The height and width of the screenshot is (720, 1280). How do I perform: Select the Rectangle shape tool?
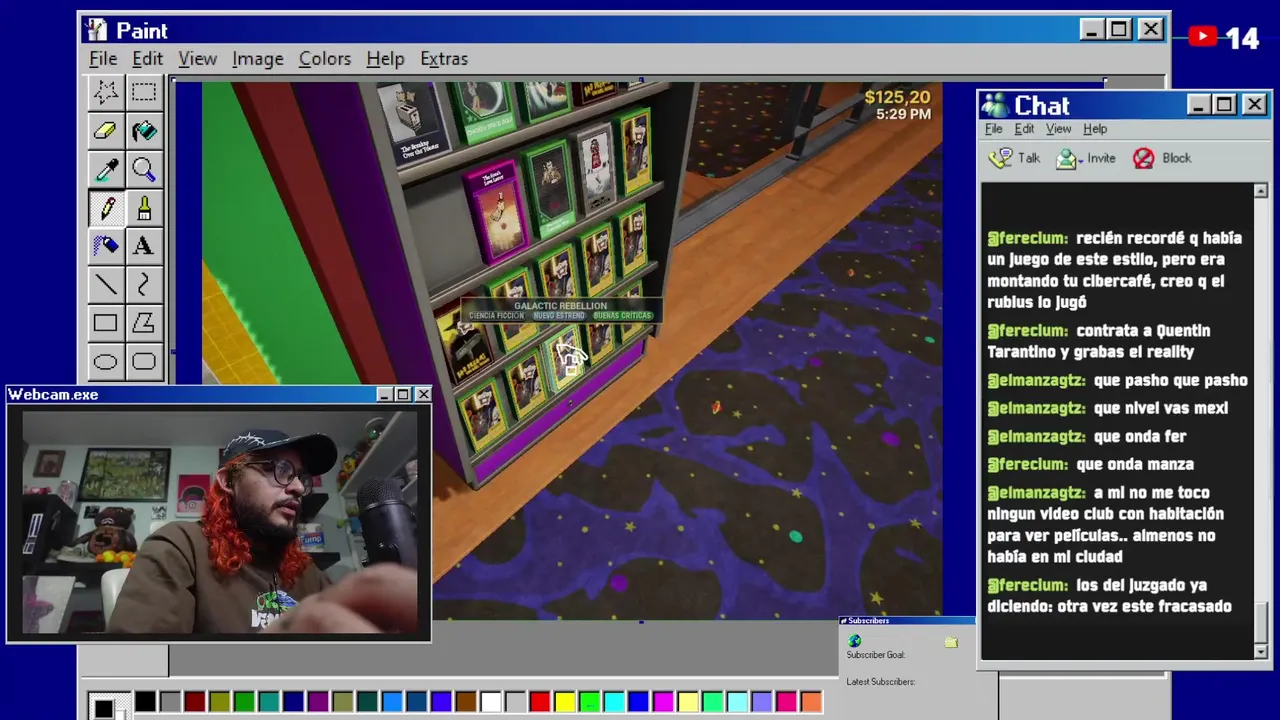click(x=105, y=323)
